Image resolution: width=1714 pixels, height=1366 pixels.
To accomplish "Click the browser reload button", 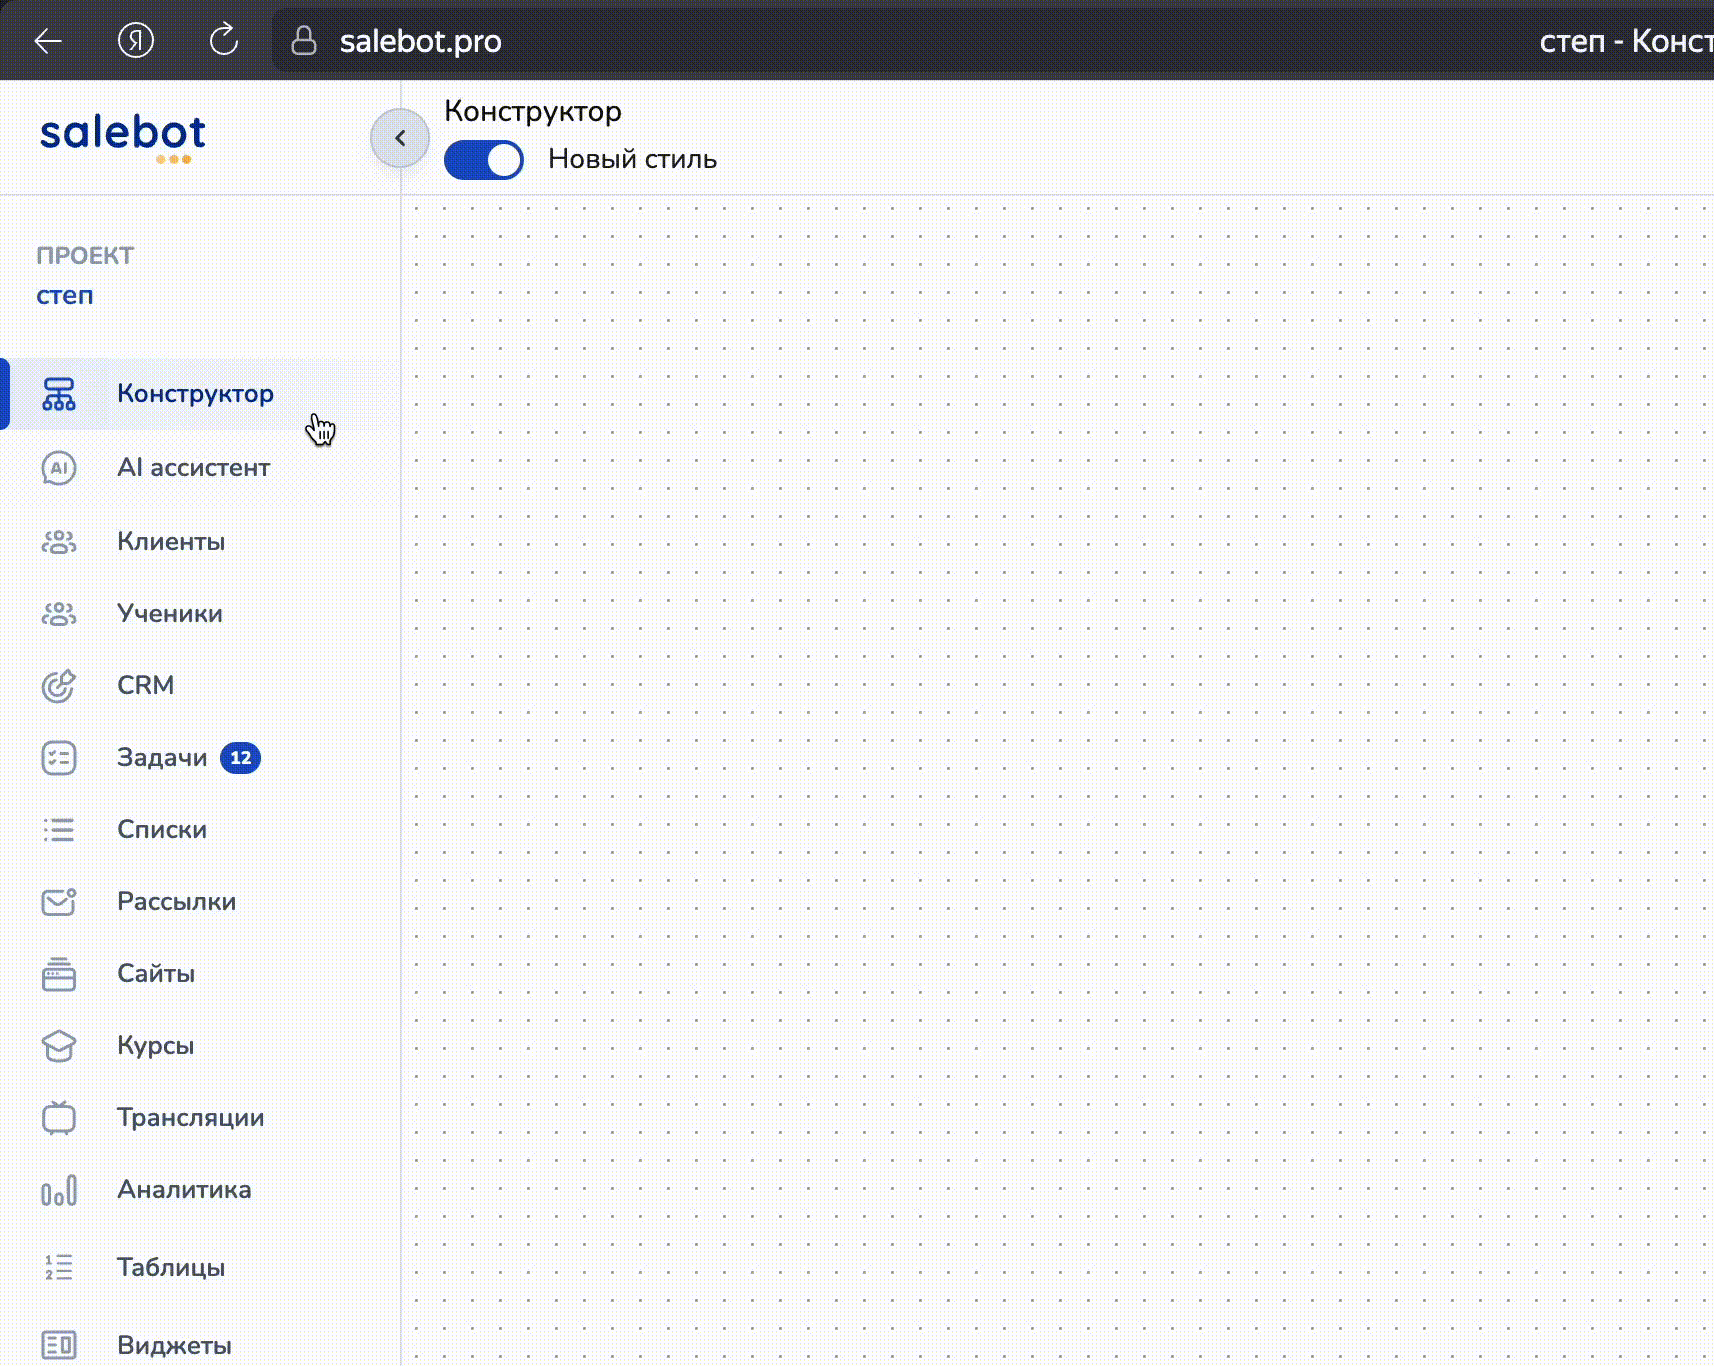I will pyautogui.click(x=224, y=41).
